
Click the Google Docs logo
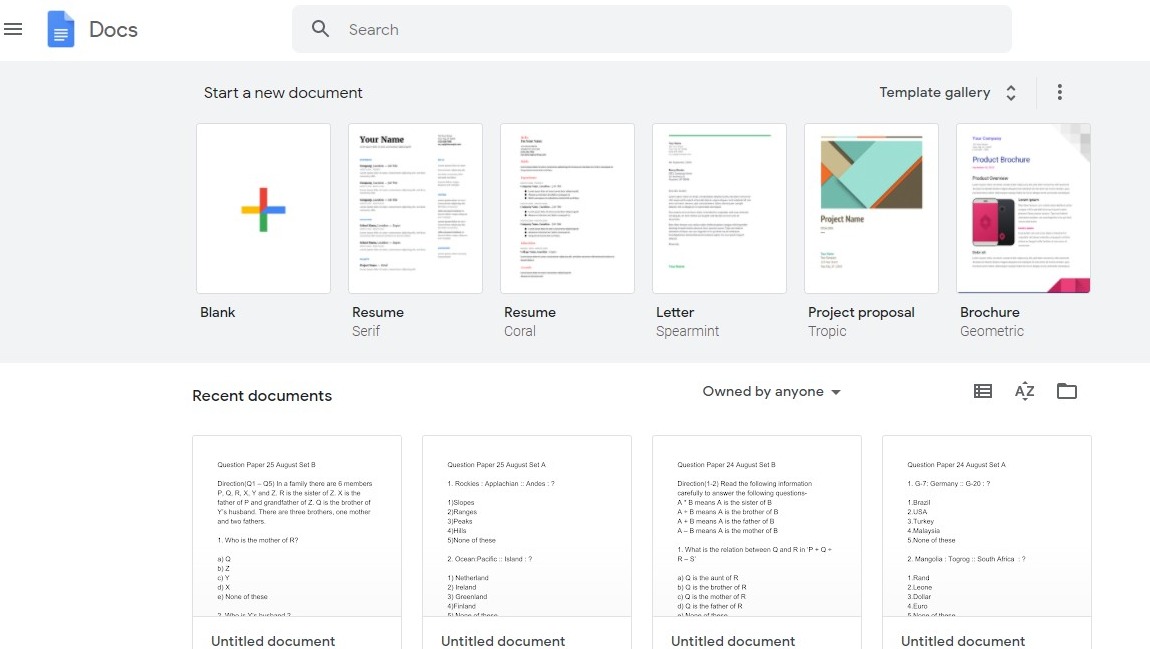(59, 29)
